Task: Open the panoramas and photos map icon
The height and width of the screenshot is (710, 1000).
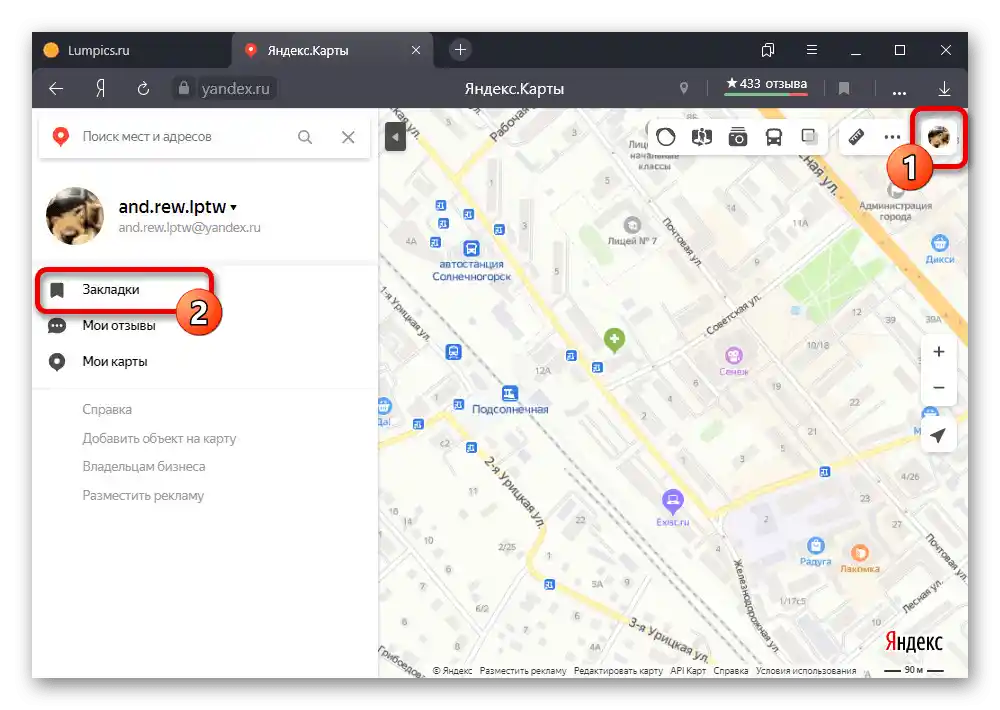Action: pos(702,137)
